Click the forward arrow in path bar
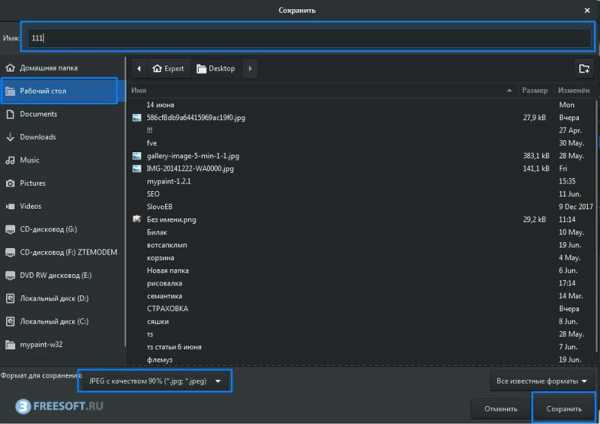The image size is (600, 424). click(x=250, y=68)
